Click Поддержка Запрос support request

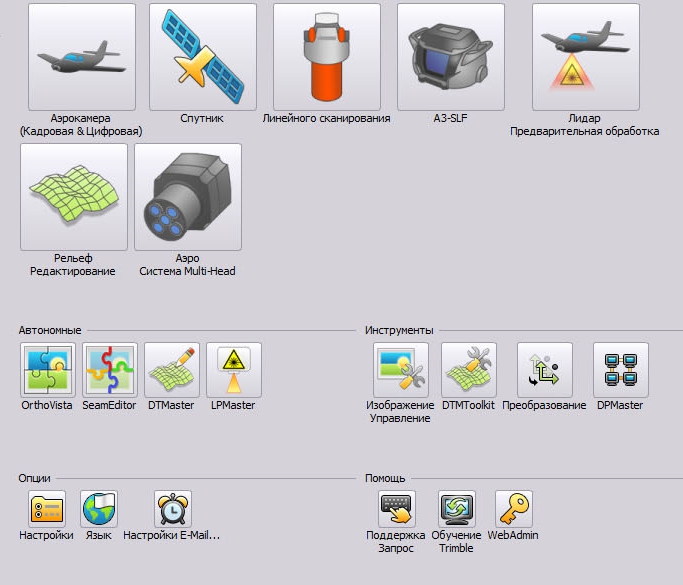396,509
